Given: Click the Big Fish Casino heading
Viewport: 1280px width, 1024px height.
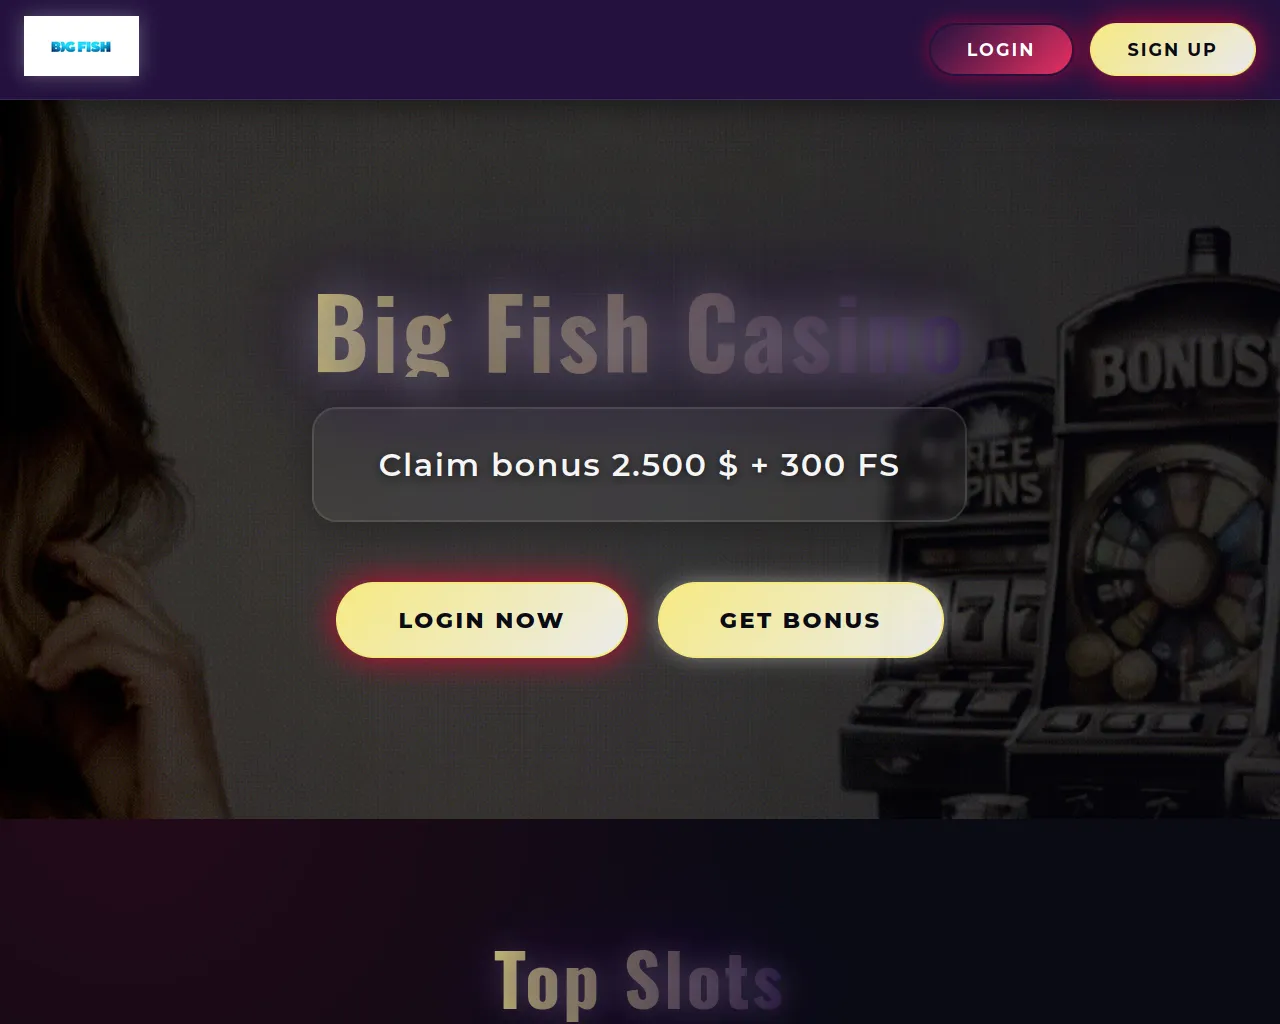Looking at the screenshot, I should point(638,333).
